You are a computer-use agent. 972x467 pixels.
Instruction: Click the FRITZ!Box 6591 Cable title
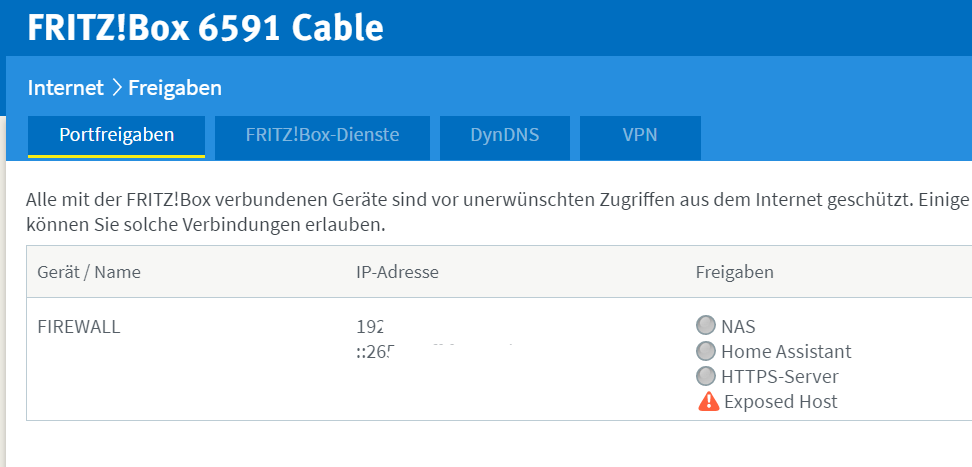click(205, 27)
